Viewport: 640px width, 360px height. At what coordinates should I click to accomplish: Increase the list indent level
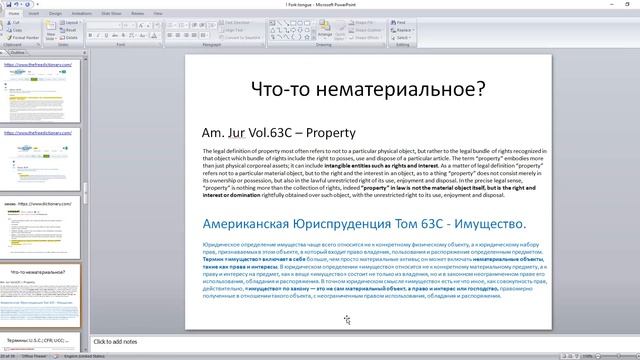click(x=202, y=25)
